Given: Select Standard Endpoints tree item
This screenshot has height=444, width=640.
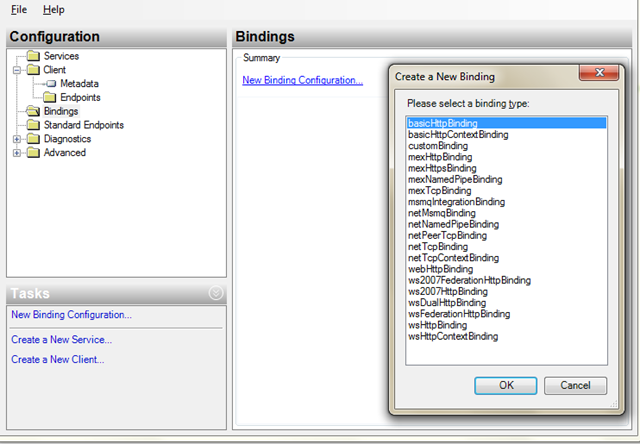Looking at the screenshot, I should (84, 125).
